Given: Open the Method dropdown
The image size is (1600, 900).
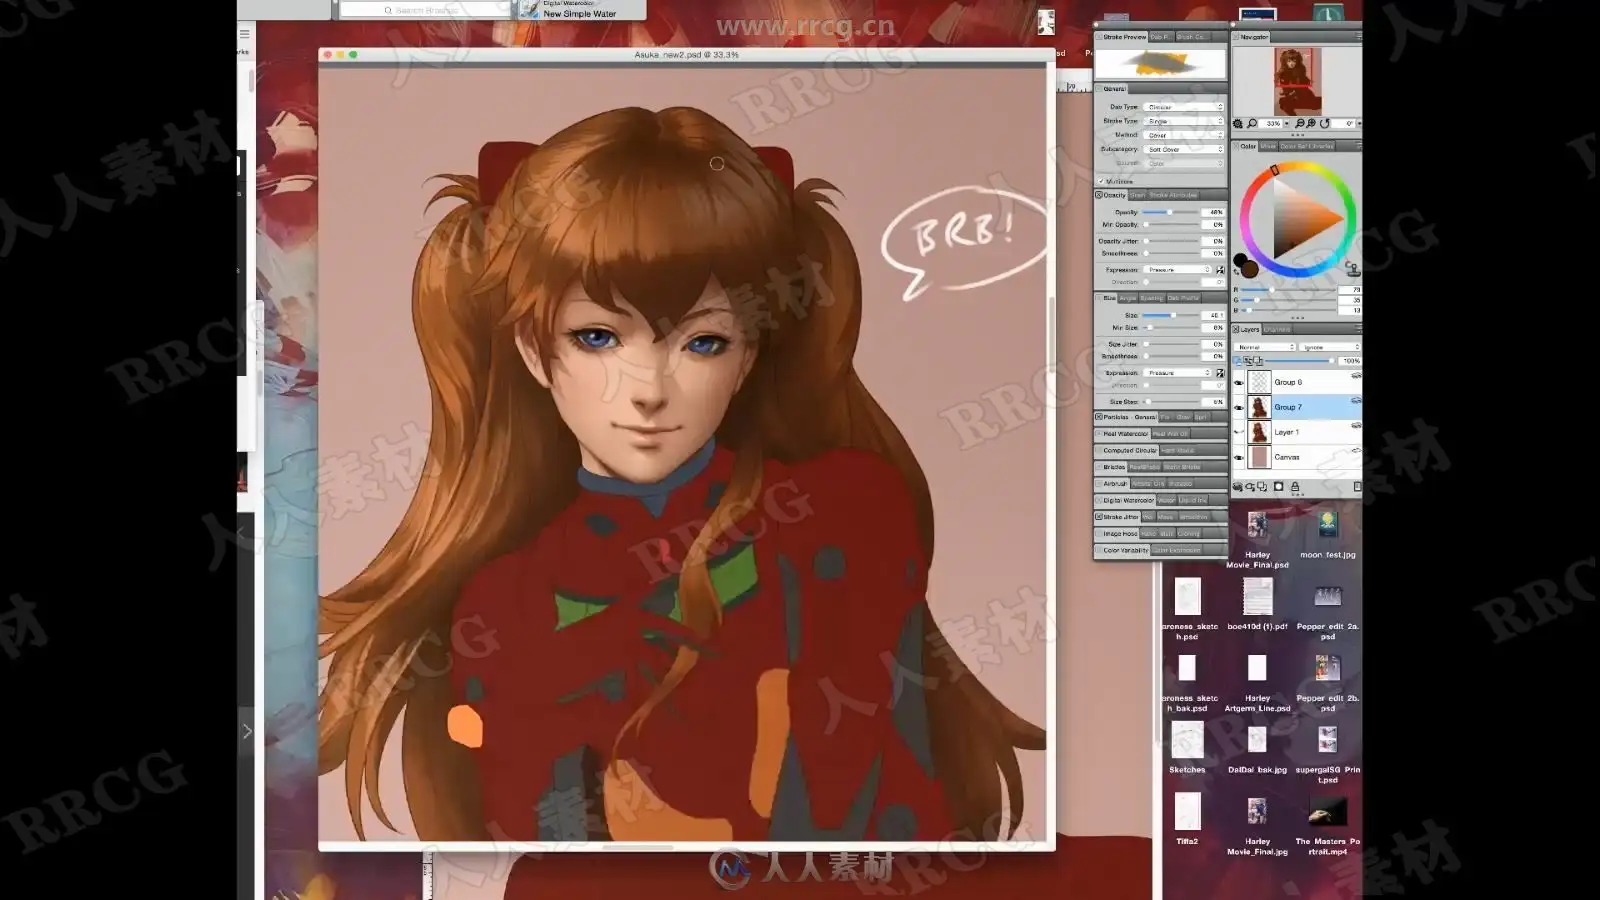Looking at the screenshot, I should pyautogui.click(x=1184, y=135).
